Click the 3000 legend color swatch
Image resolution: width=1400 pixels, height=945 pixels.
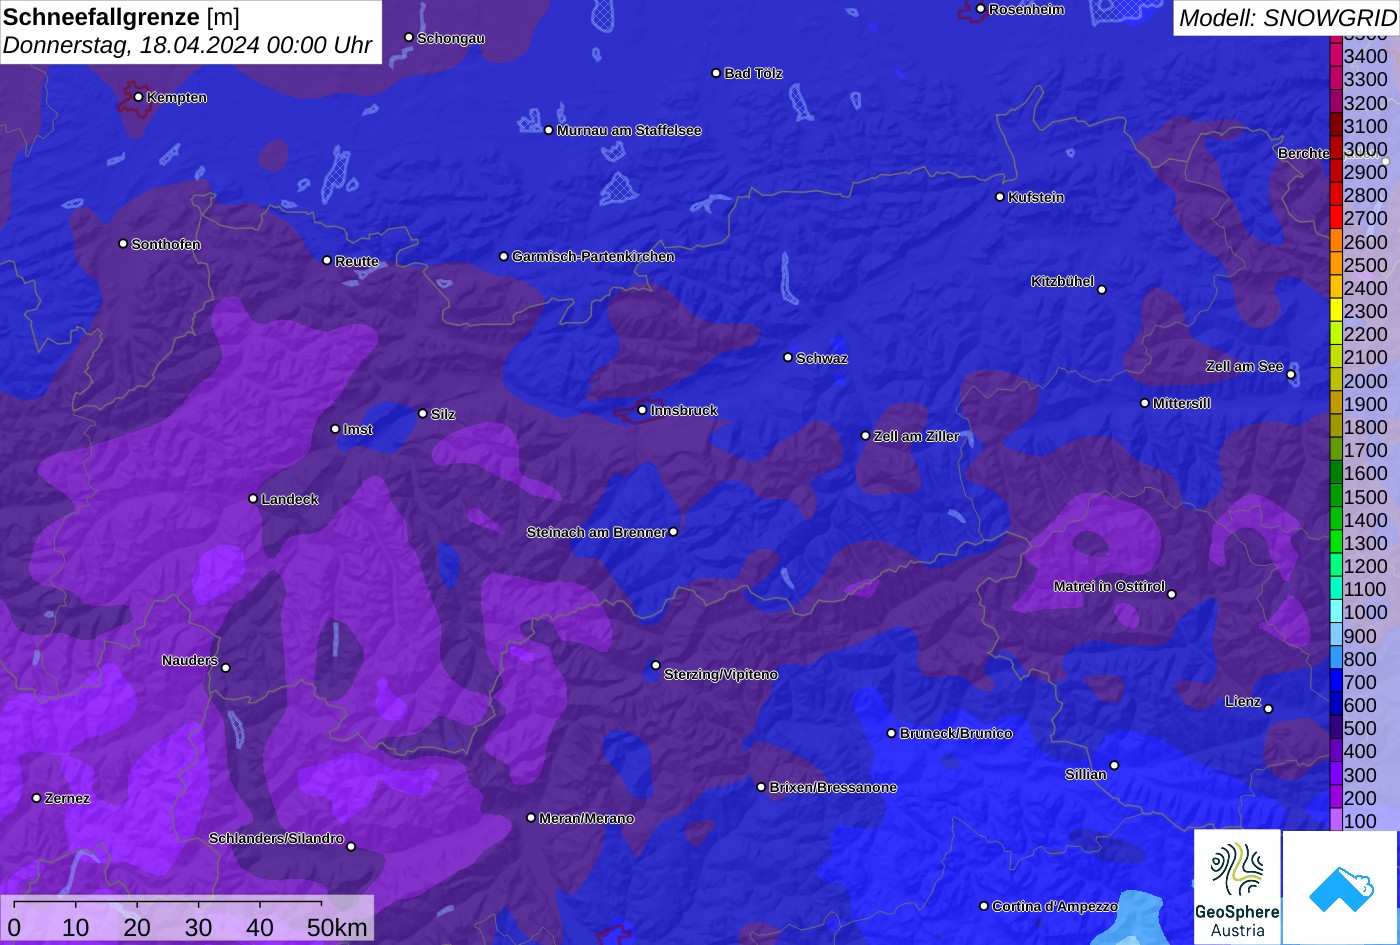click(1336, 148)
